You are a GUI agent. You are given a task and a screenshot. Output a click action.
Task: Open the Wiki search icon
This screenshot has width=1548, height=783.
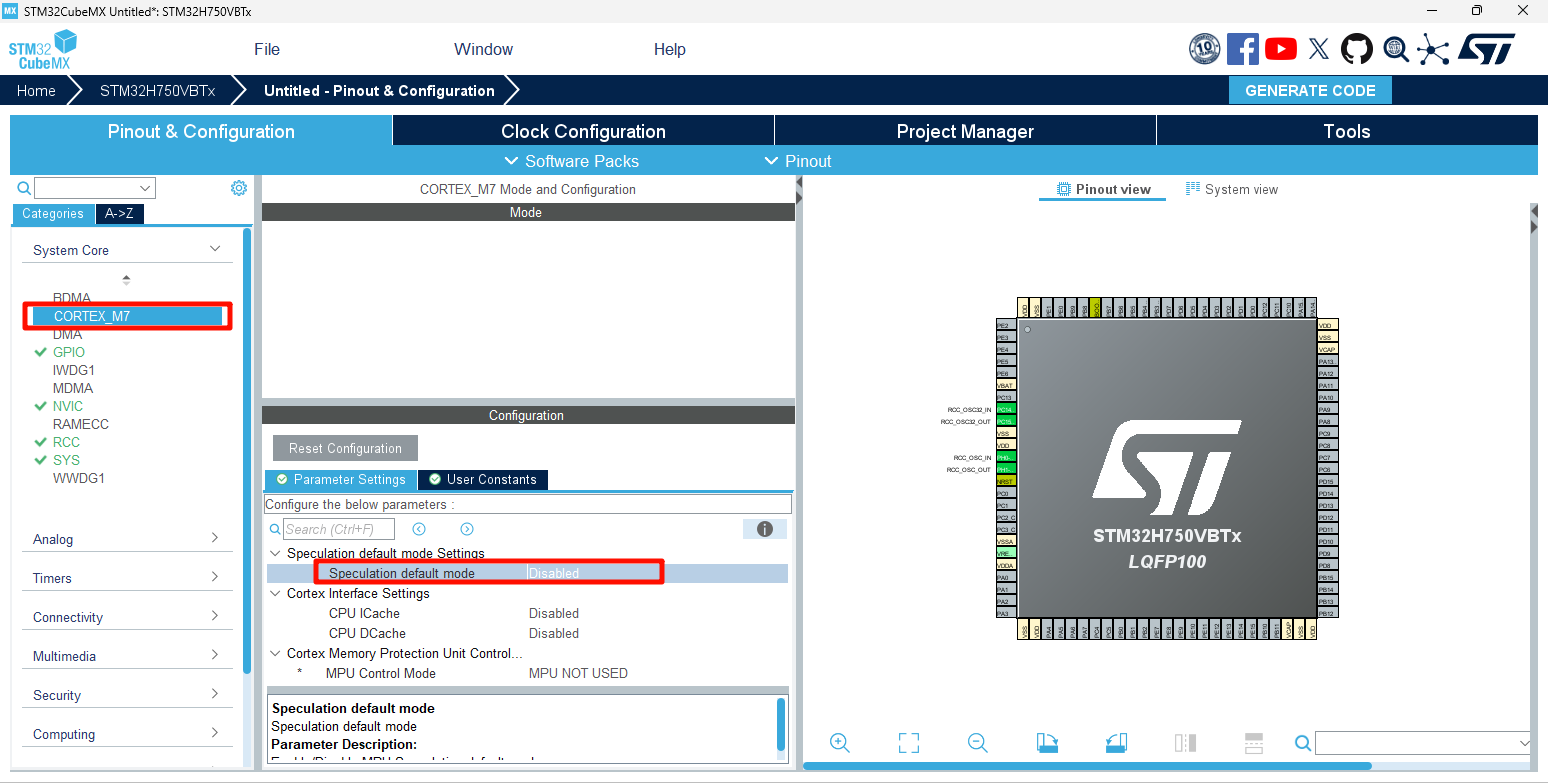pyautogui.click(x=1396, y=48)
